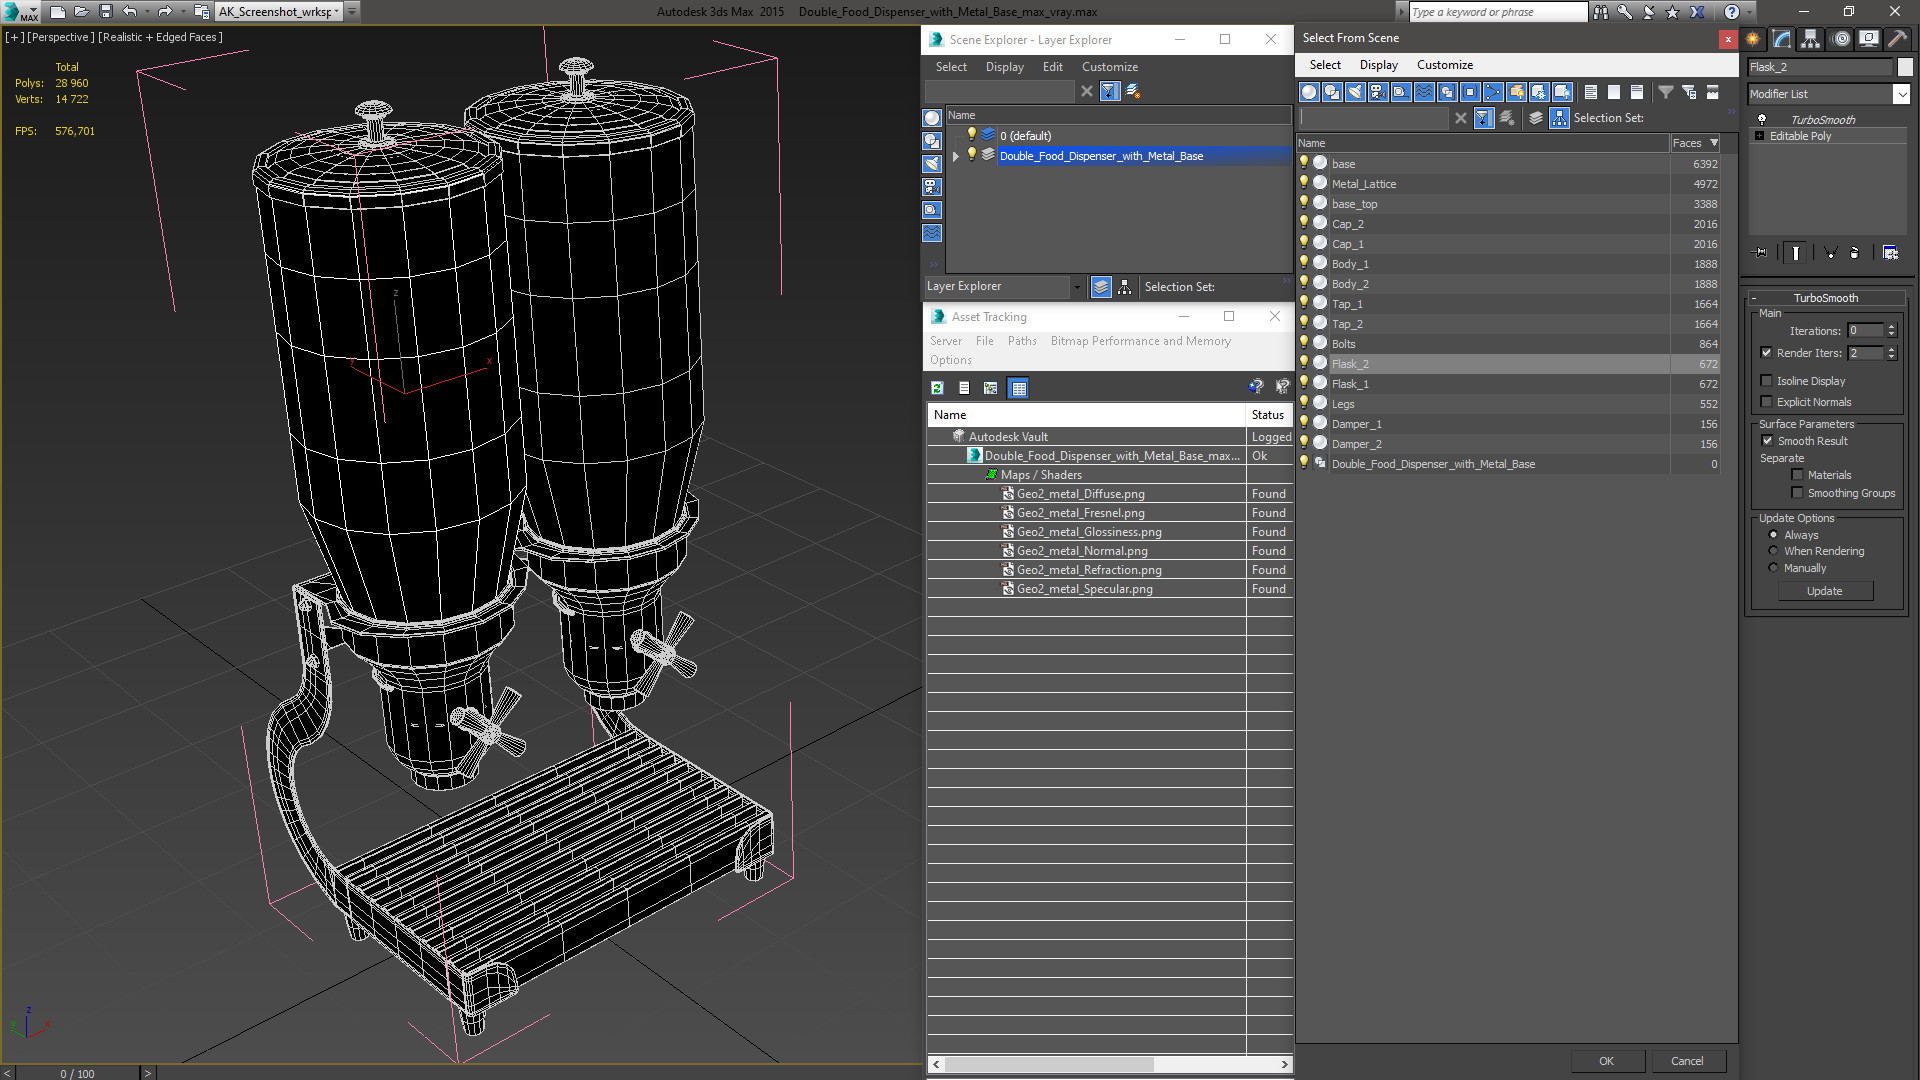The image size is (1920, 1080).
Task: Toggle Display Shapes filter in Select From Scene
Action: click(x=1332, y=92)
